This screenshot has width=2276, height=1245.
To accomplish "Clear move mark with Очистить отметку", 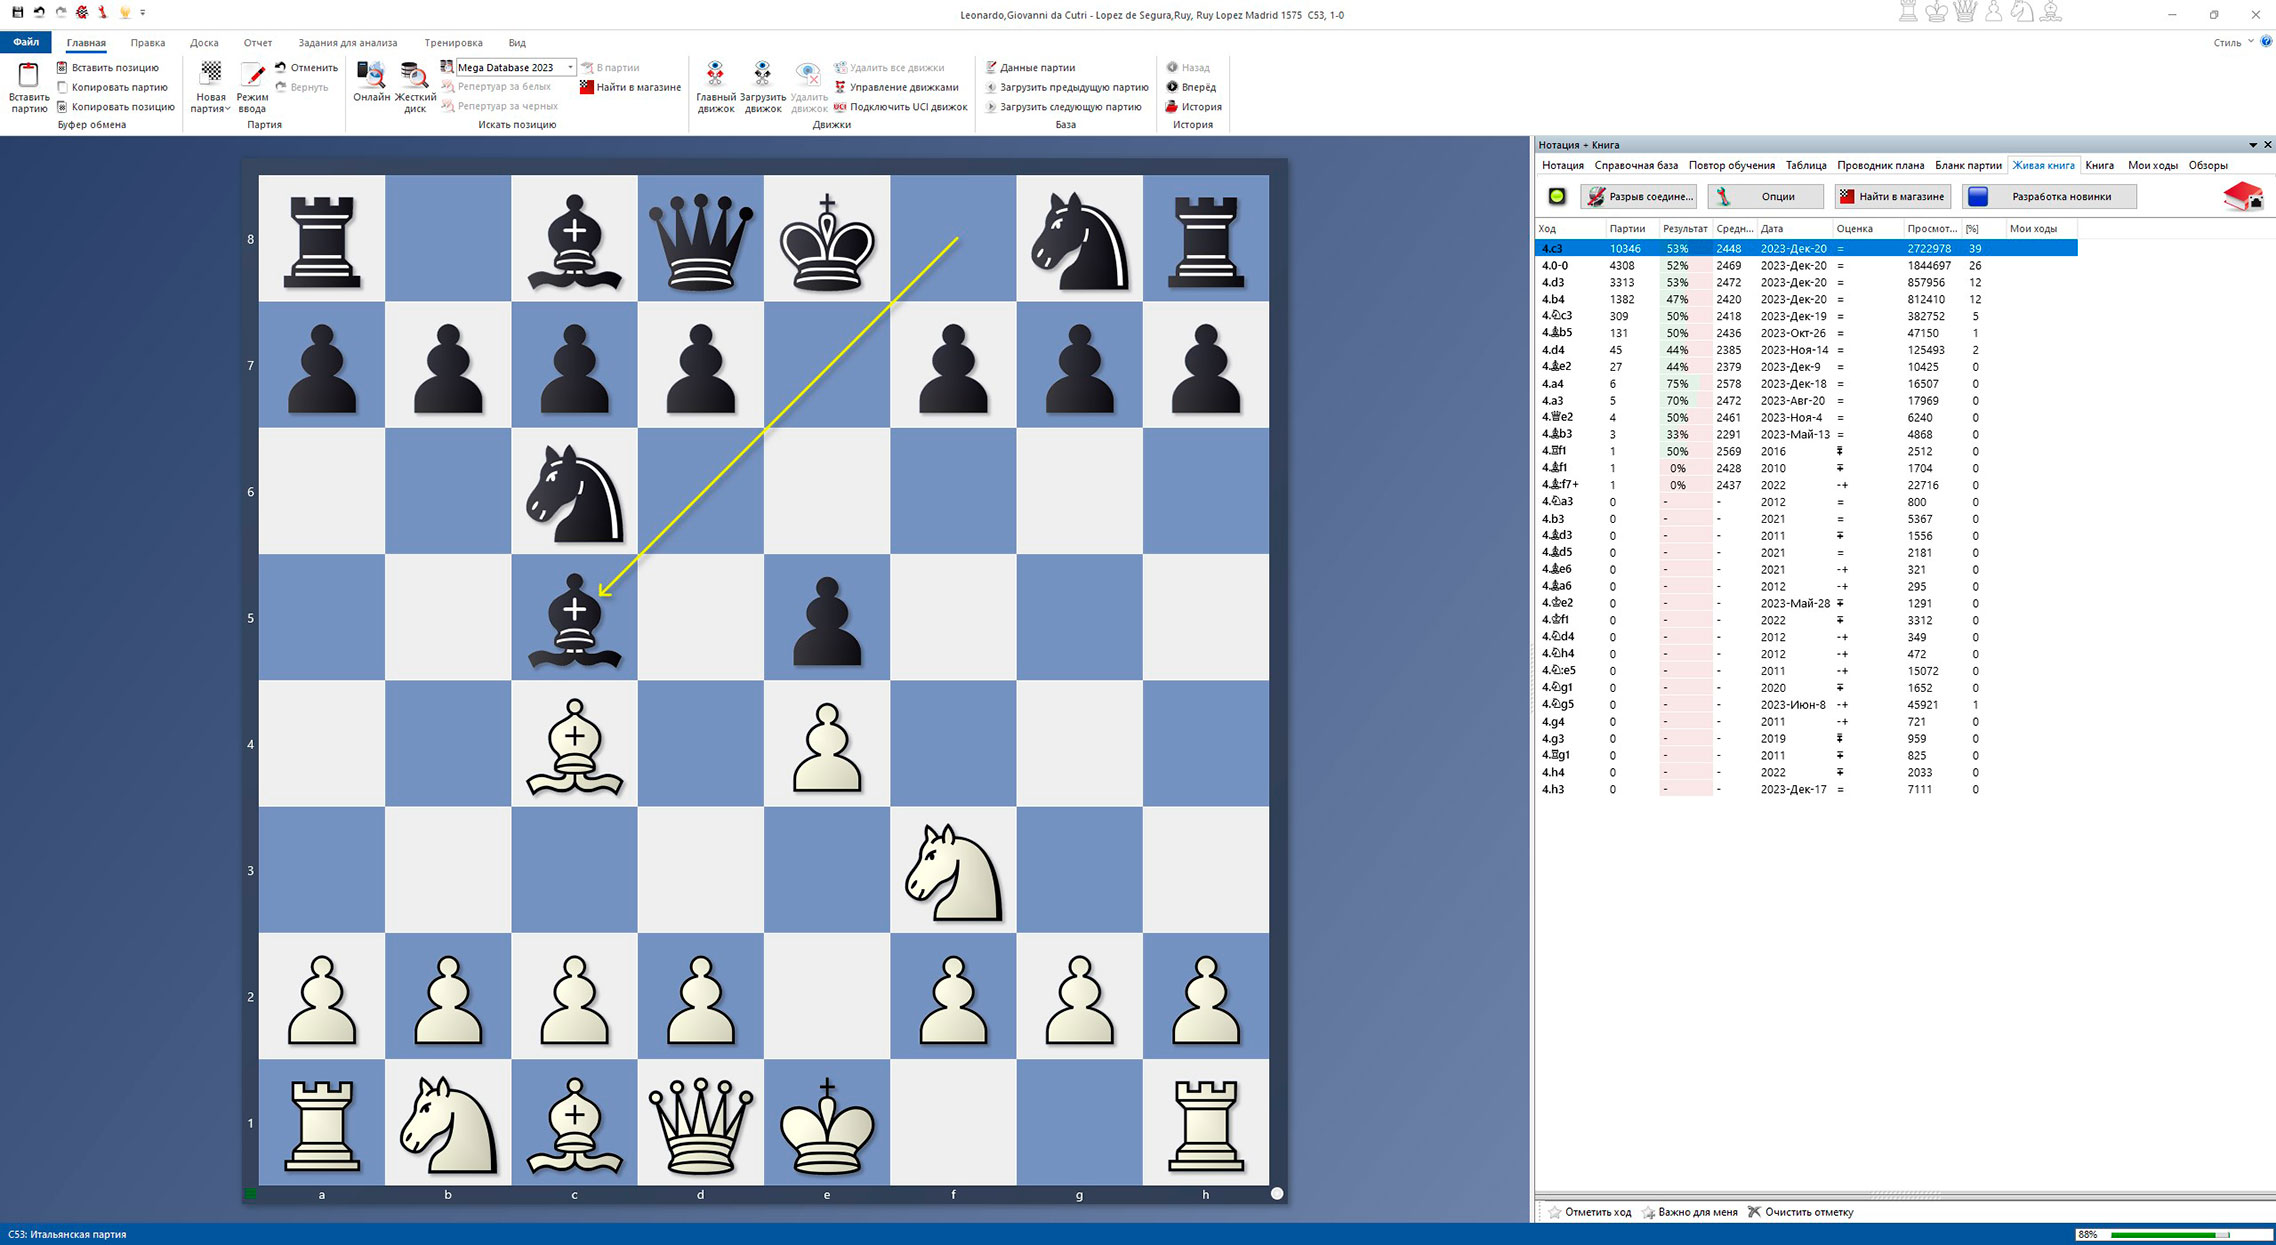I will coord(1804,1211).
